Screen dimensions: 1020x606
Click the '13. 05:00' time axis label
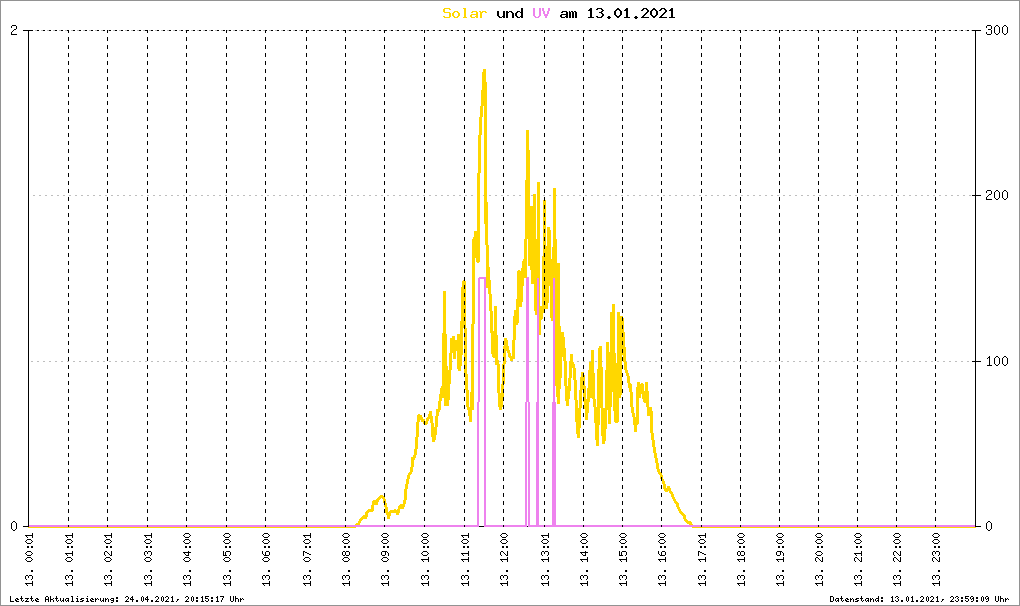(227, 560)
